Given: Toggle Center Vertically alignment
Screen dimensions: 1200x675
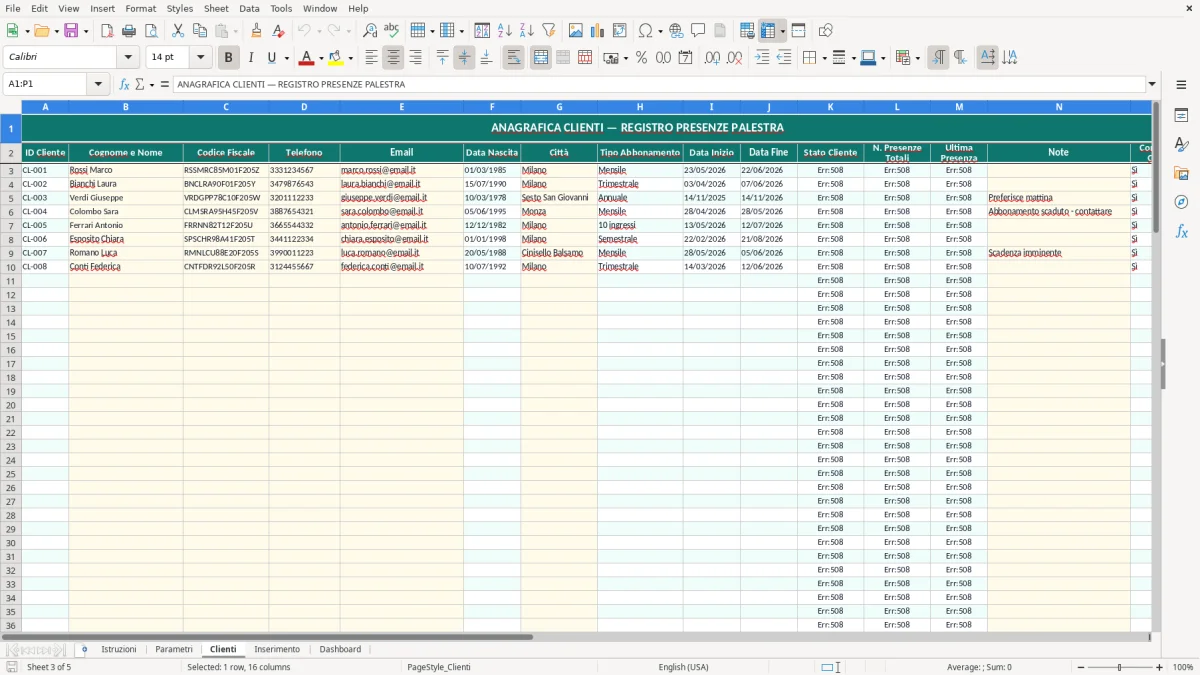Looking at the screenshot, I should tap(464, 58).
